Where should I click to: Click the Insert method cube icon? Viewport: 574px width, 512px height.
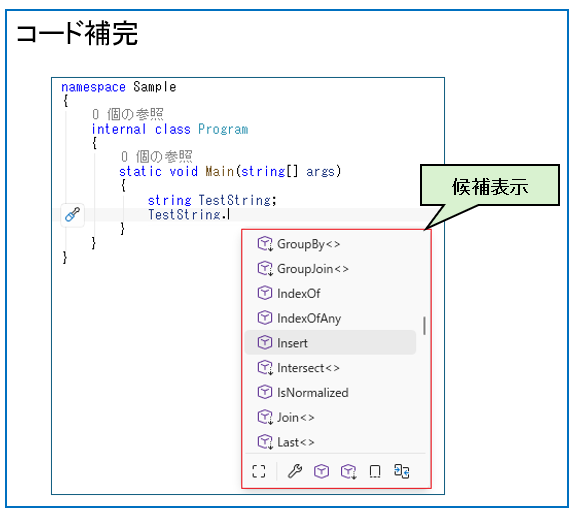click(x=265, y=343)
